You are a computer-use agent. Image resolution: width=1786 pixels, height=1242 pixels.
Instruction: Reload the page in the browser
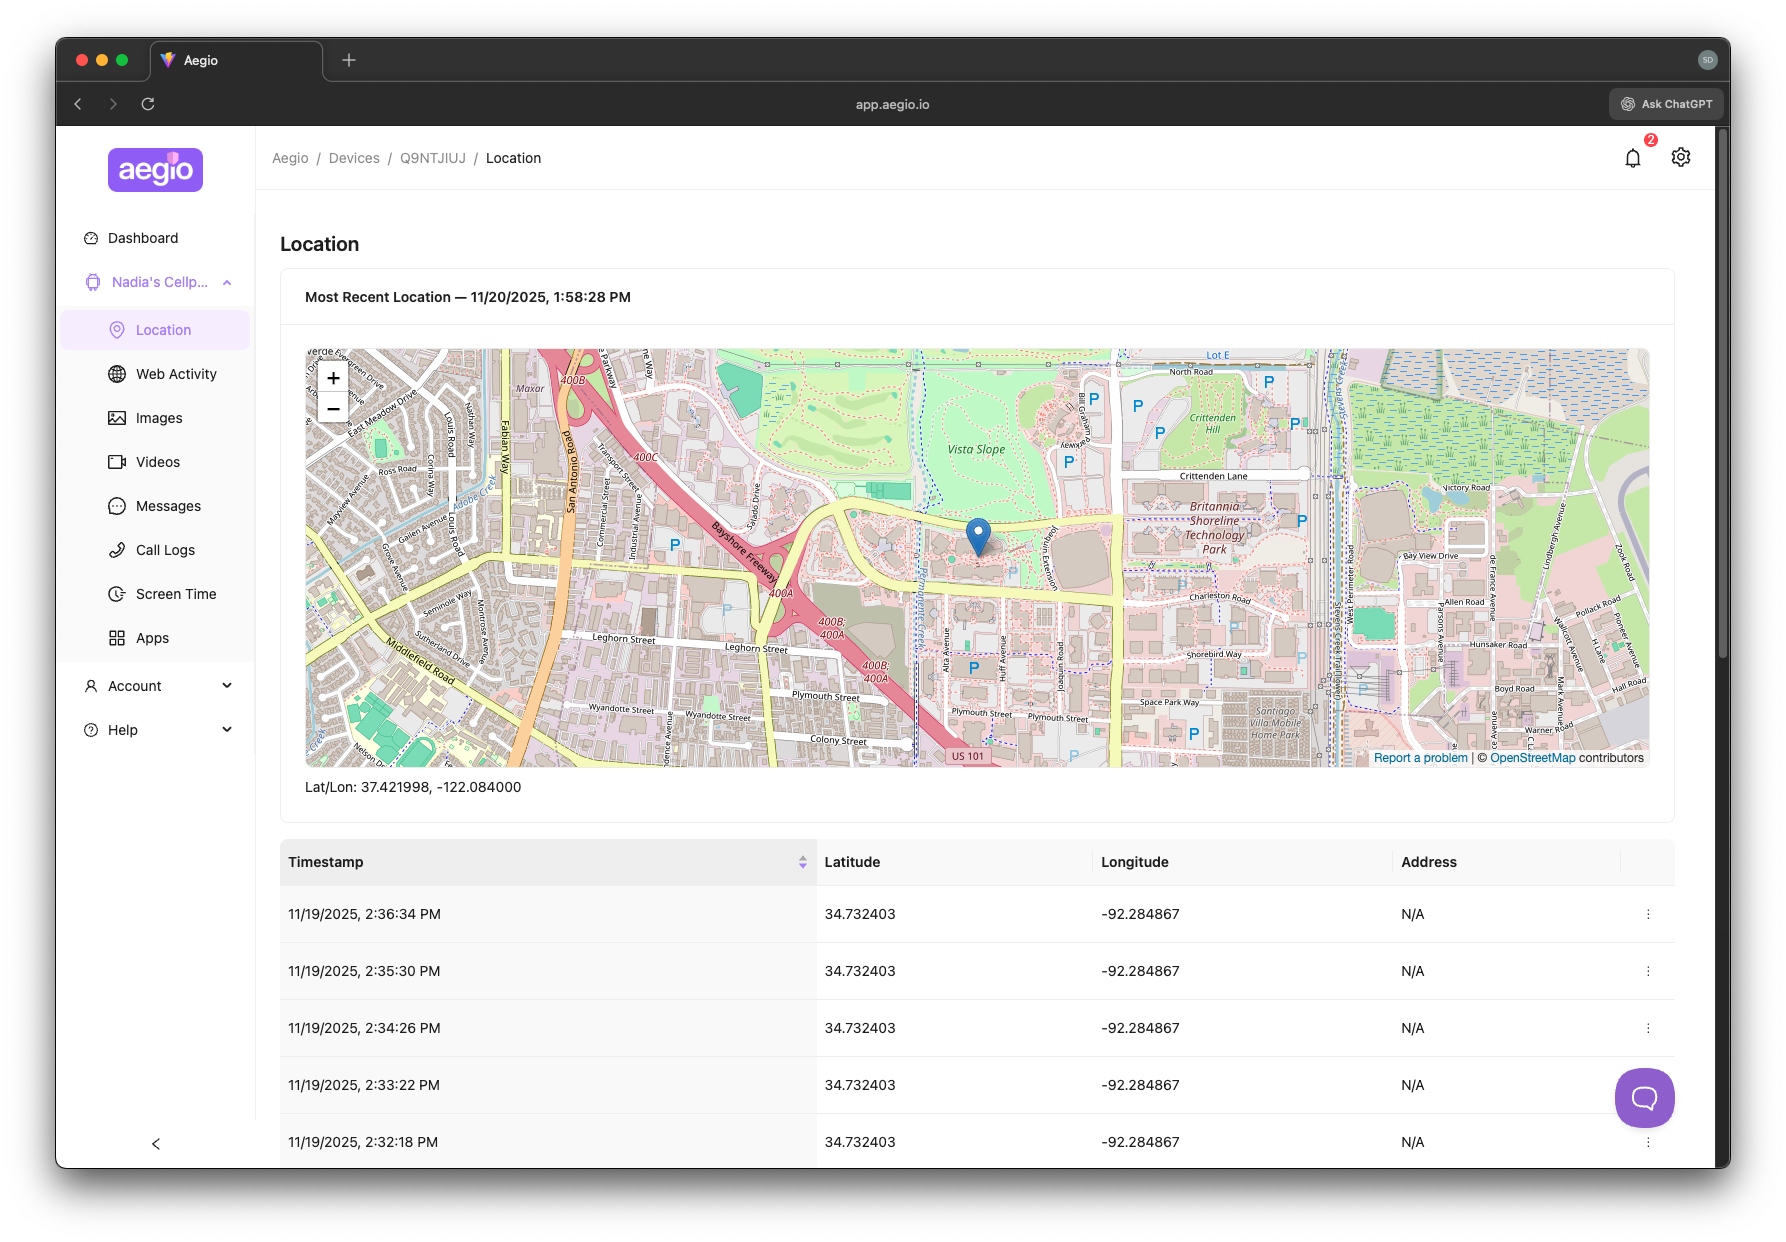point(148,104)
